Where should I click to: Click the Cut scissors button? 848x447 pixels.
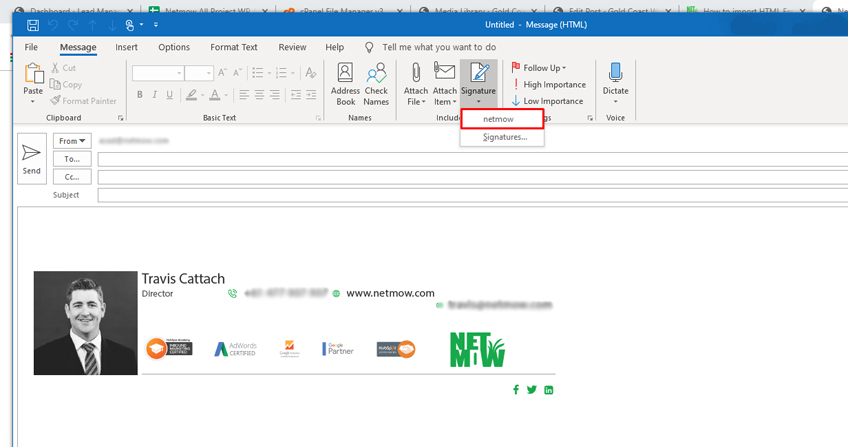(64, 68)
